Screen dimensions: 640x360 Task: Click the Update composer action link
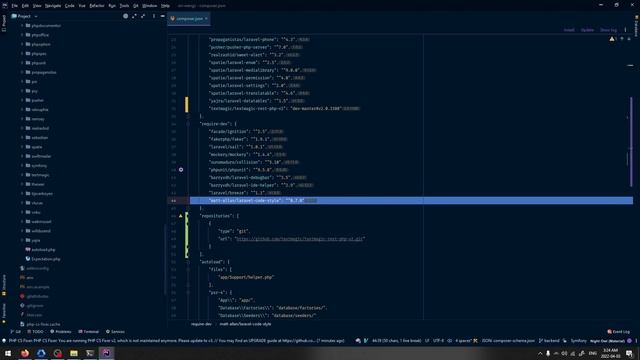click(x=587, y=30)
